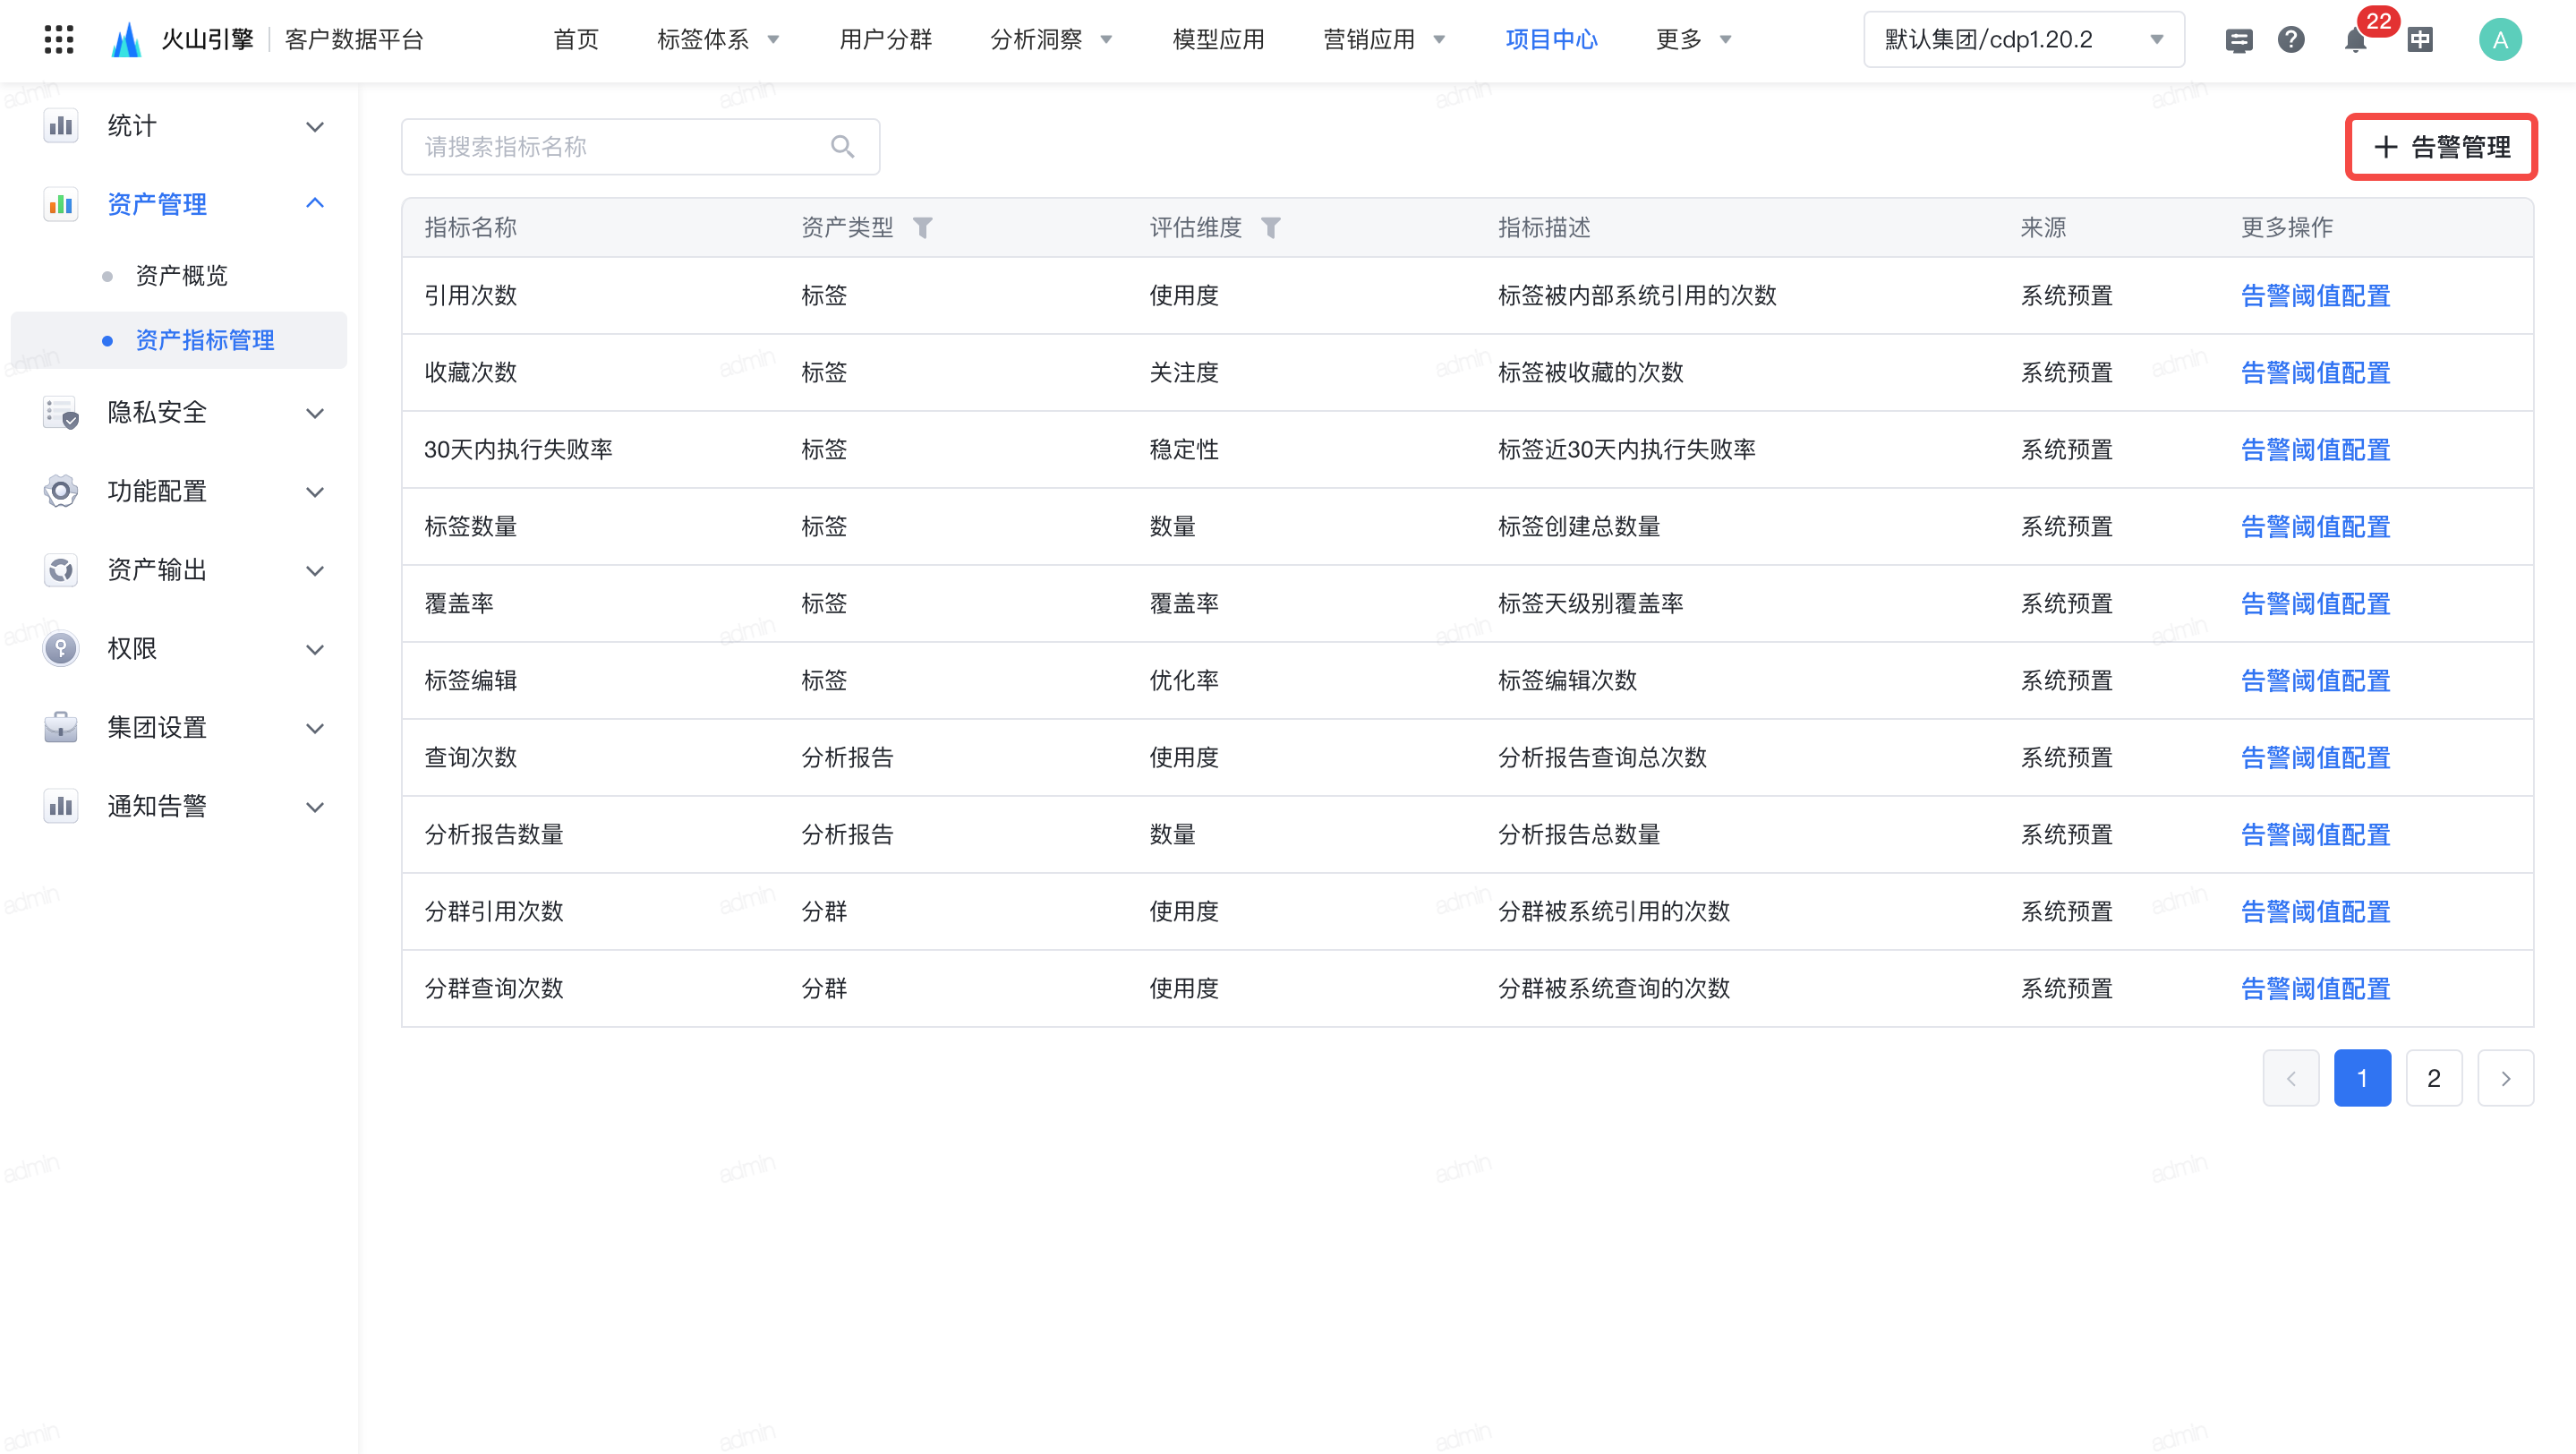The height and width of the screenshot is (1454, 2576).
Task: Select 资产概览 in the sidebar
Action: tap(181, 276)
